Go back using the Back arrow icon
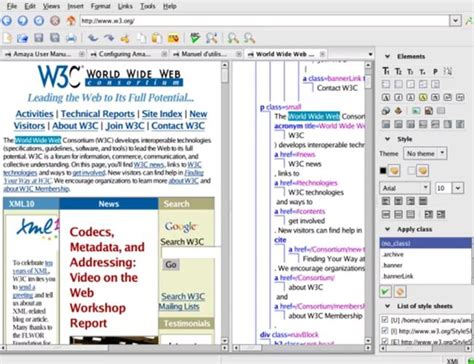 (x=7, y=21)
